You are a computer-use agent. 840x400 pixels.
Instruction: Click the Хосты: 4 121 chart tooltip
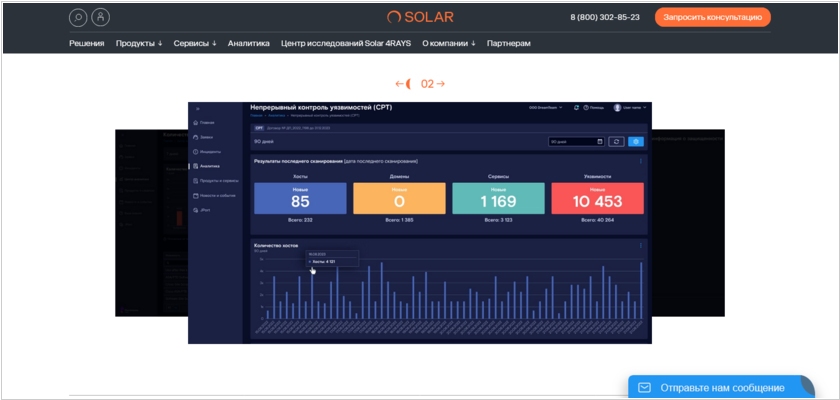point(332,258)
